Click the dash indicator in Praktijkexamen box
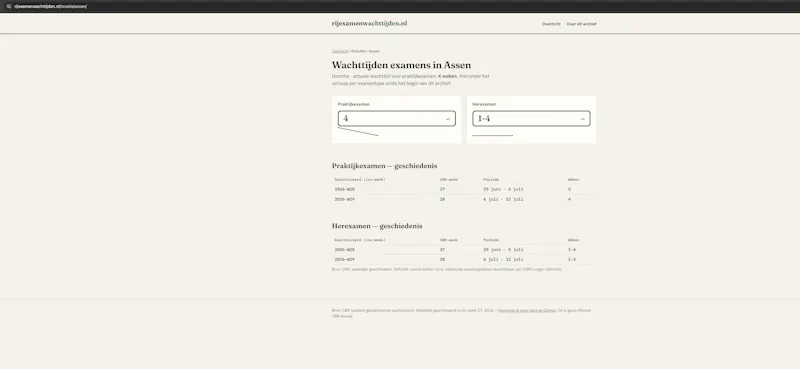800x369 pixels. (x=448, y=119)
